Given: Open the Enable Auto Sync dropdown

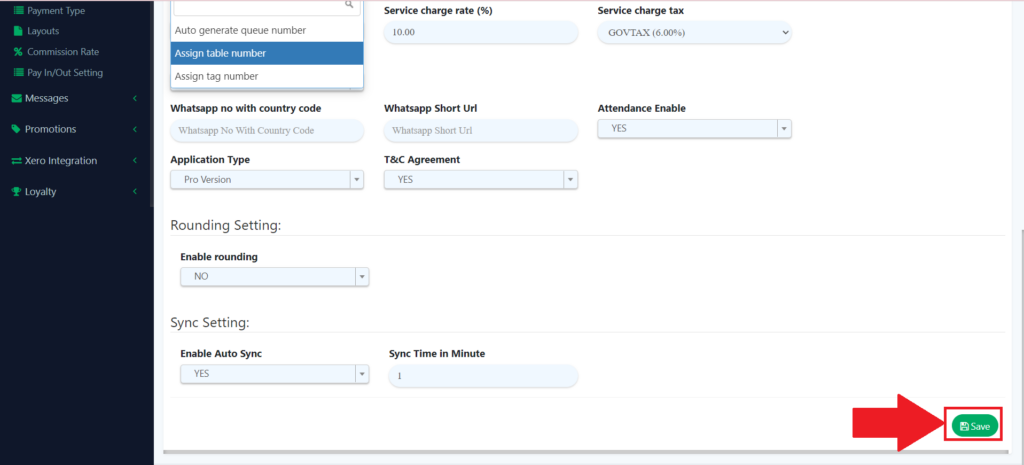Looking at the screenshot, I should (274, 374).
